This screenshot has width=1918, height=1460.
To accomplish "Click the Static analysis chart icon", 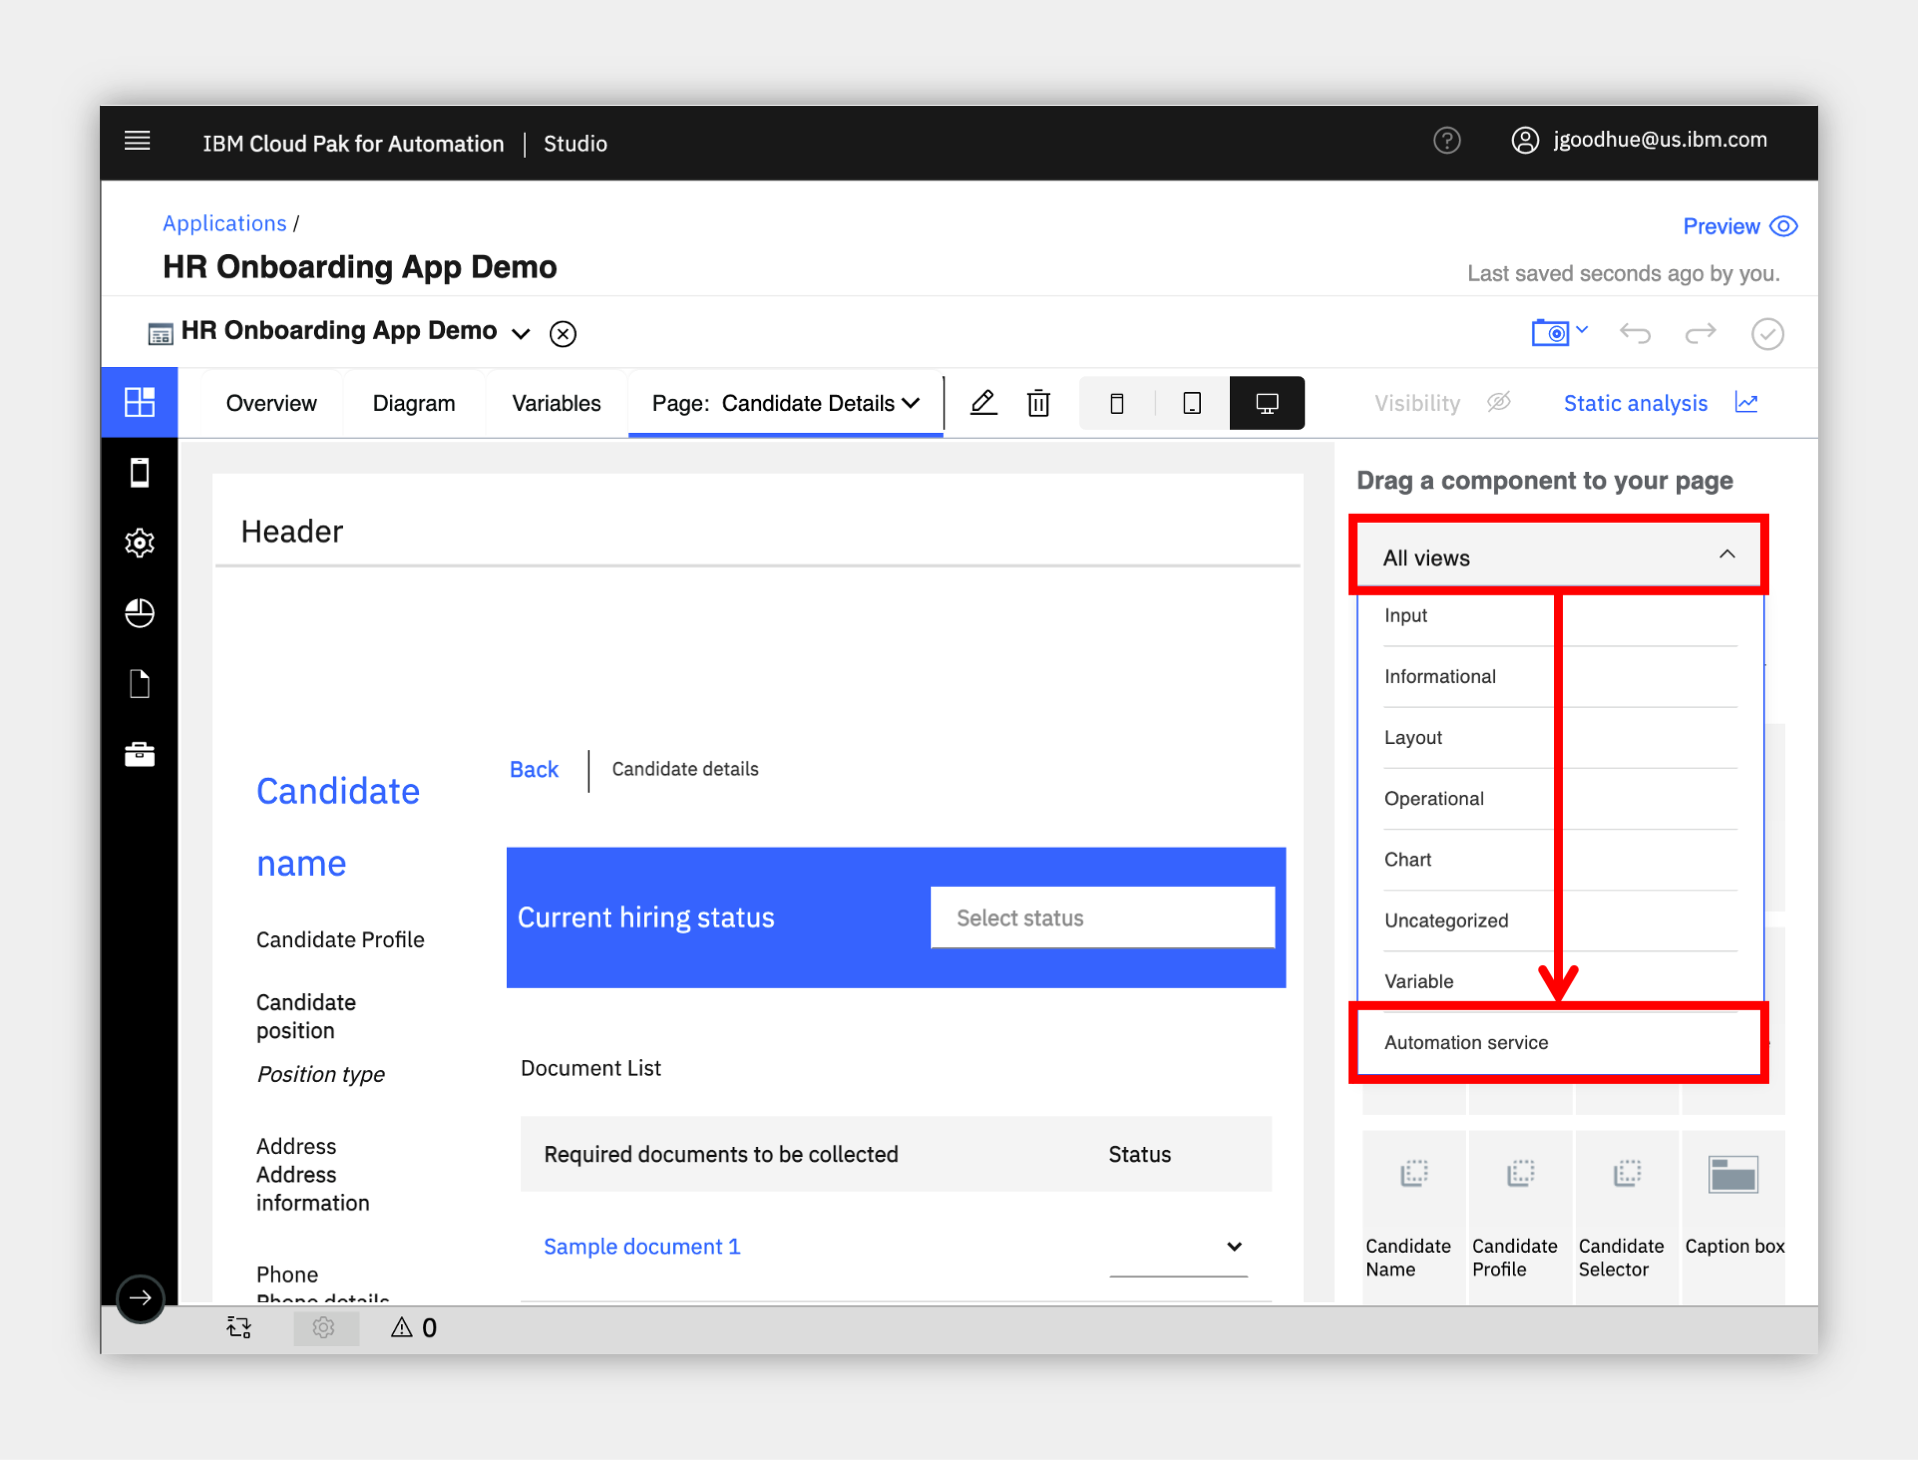I will click(x=1746, y=402).
